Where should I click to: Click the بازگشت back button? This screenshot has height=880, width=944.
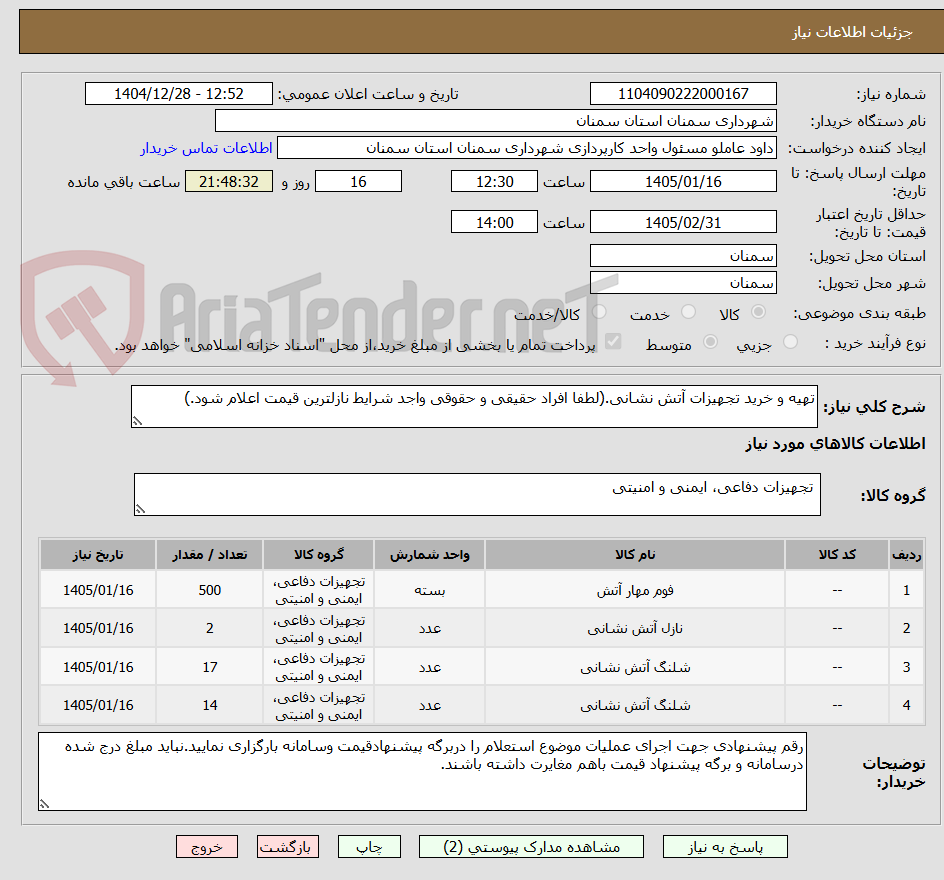(x=288, y=847)
